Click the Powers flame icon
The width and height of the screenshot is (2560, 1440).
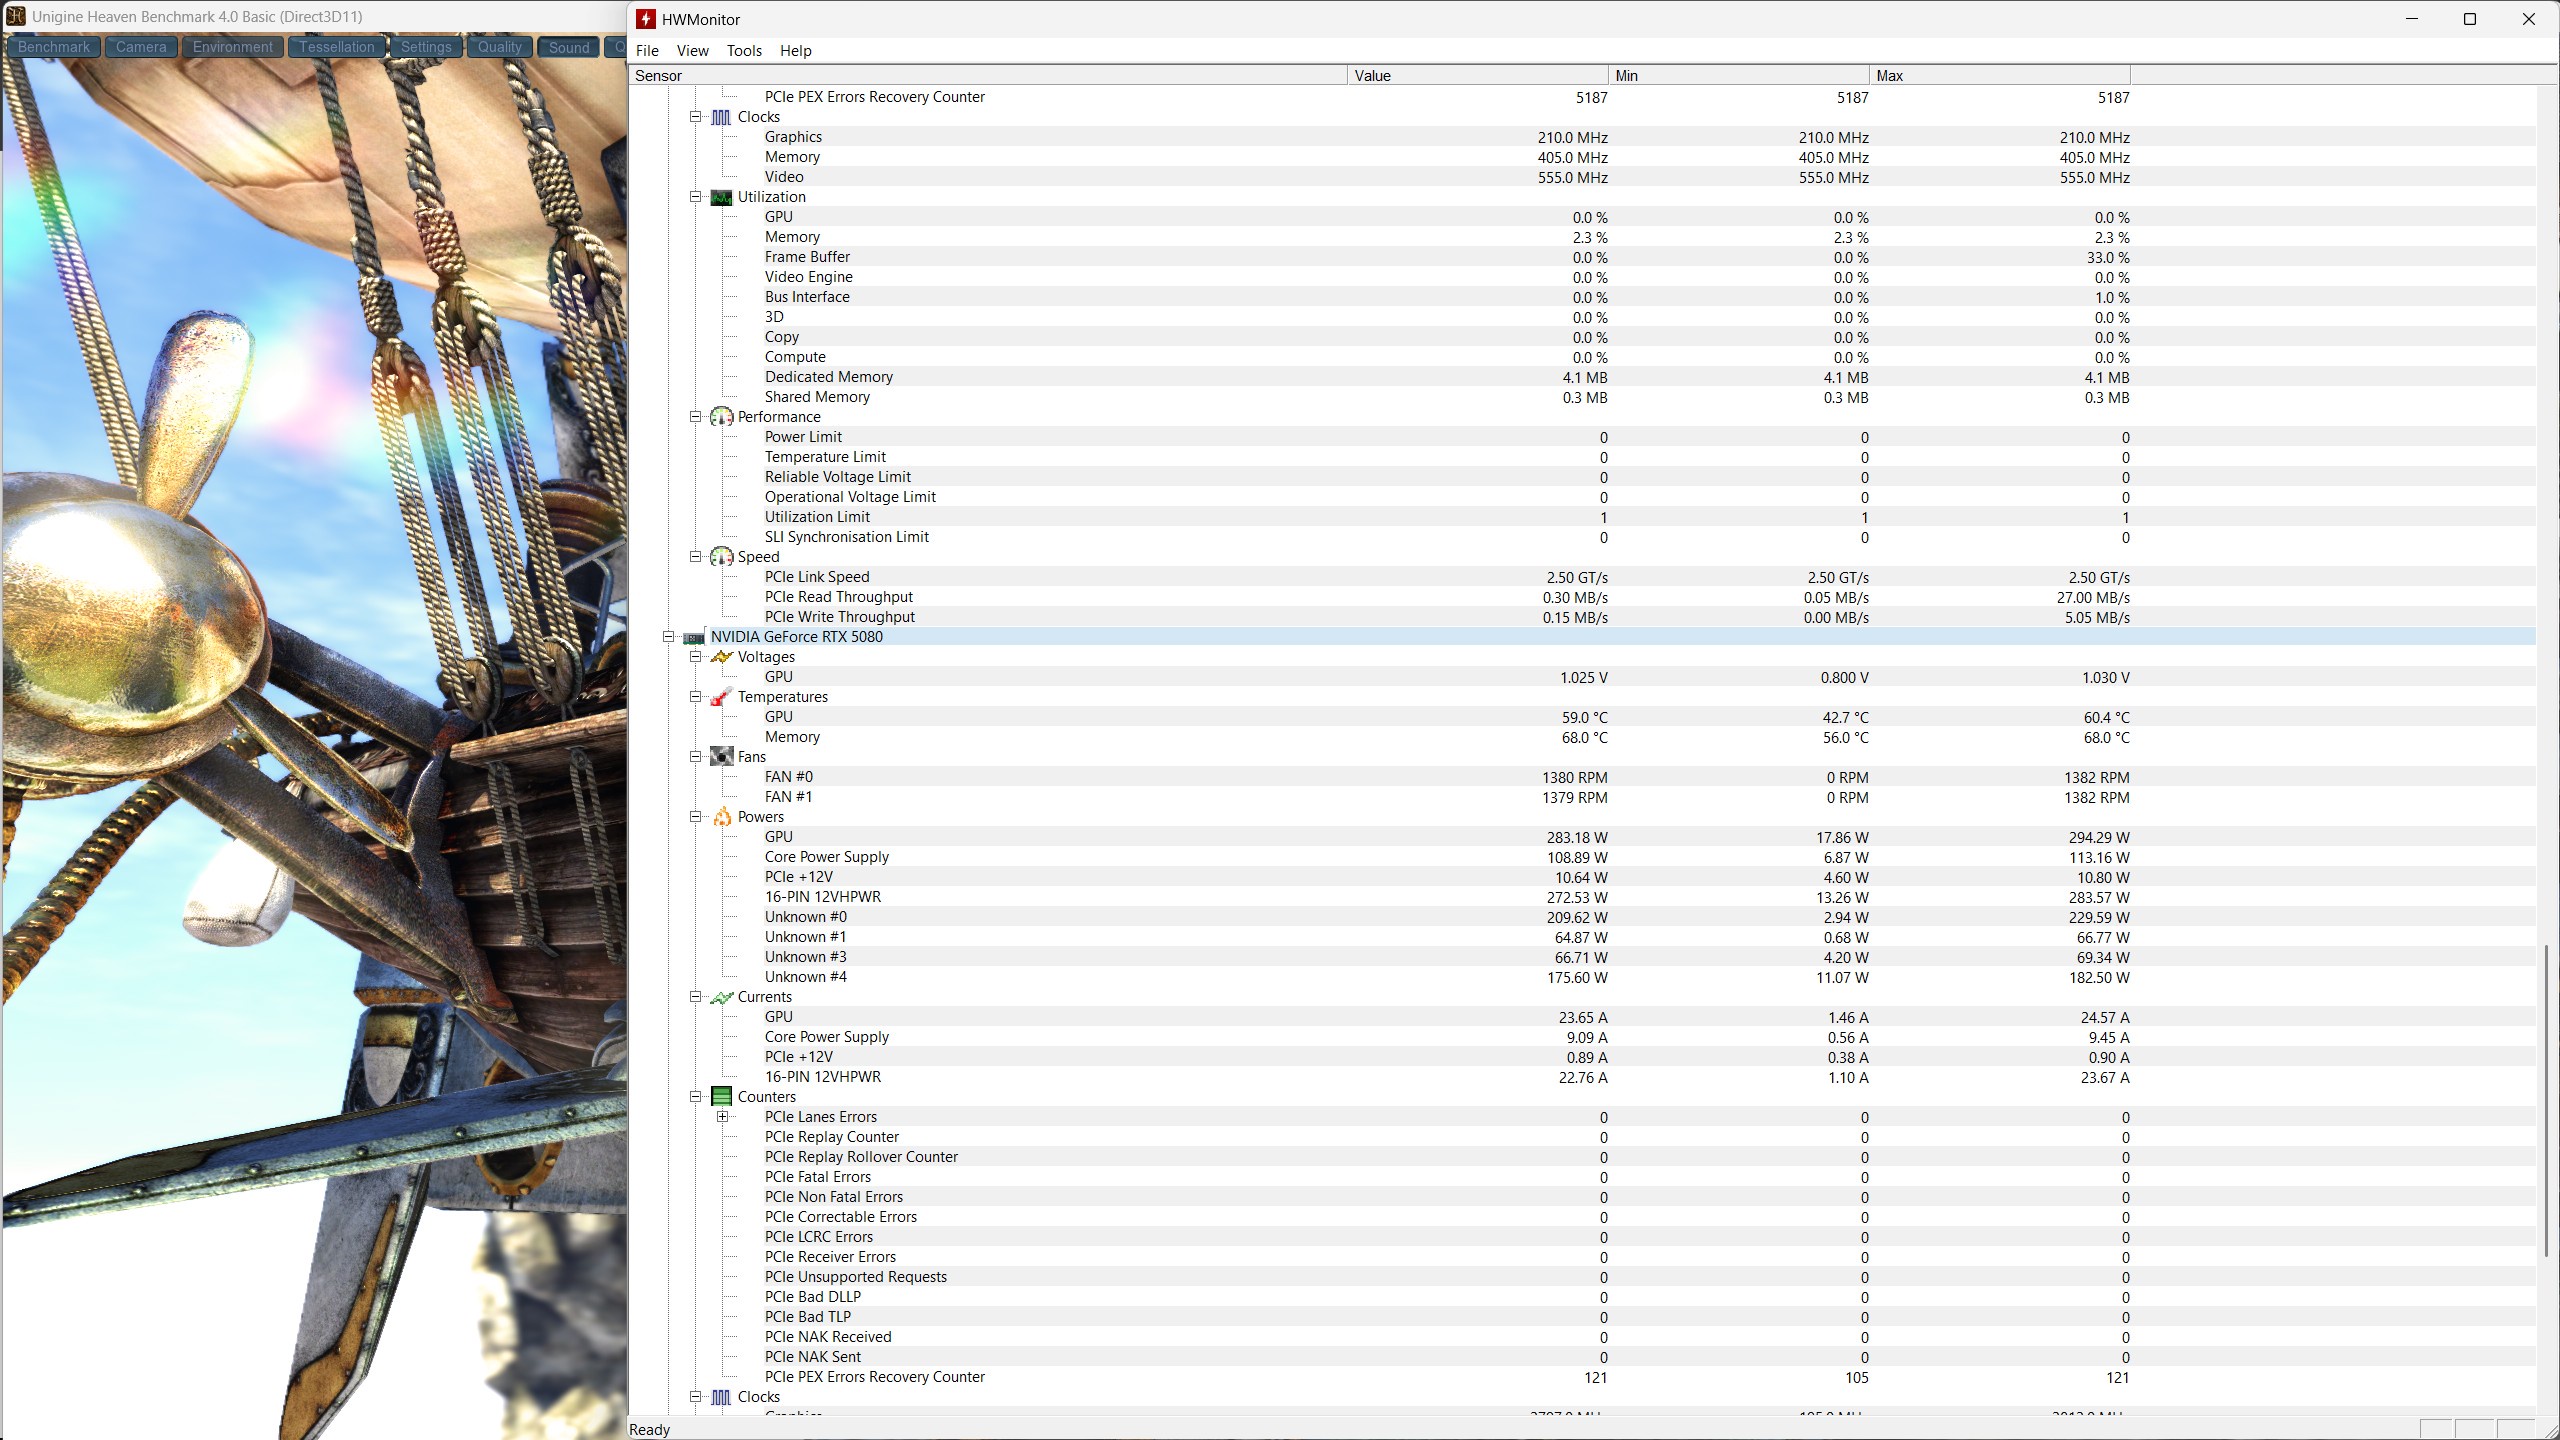tap(721, 817)
